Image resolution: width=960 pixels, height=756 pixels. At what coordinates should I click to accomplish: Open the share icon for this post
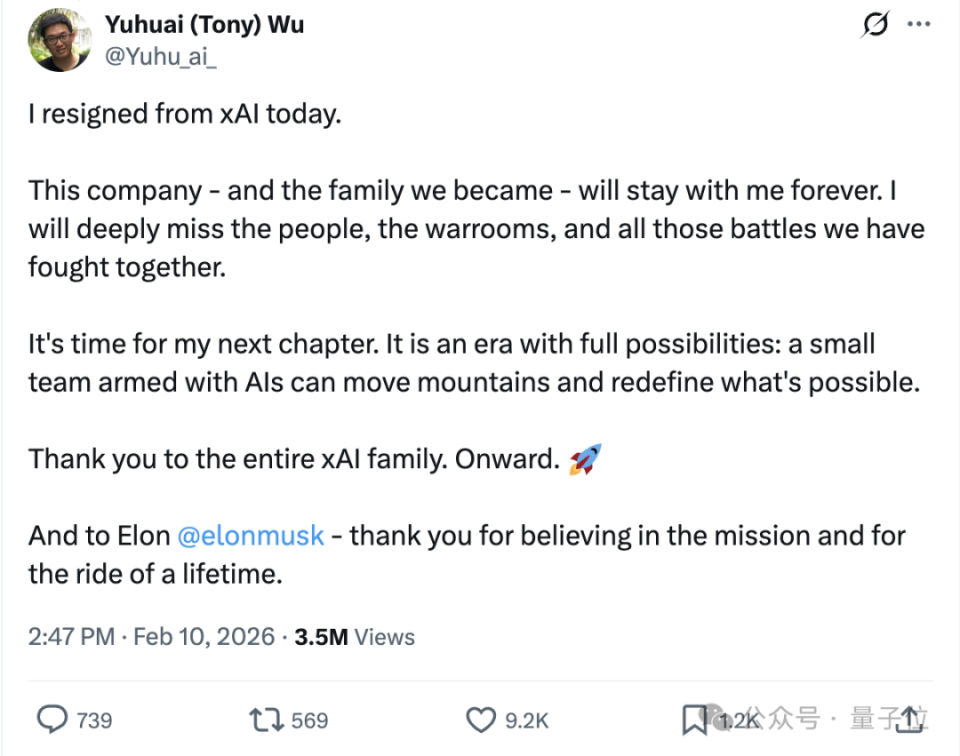coord(908,719)
